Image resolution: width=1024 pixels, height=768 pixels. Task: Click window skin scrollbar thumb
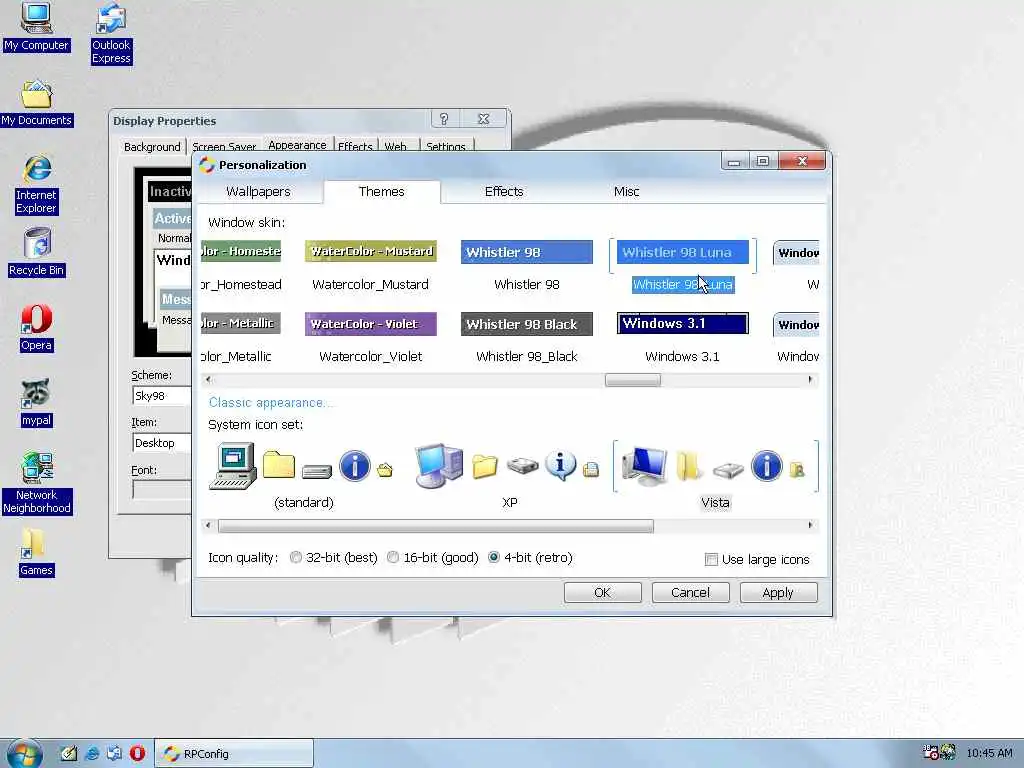pyautogui.click(x=632, y=379)
